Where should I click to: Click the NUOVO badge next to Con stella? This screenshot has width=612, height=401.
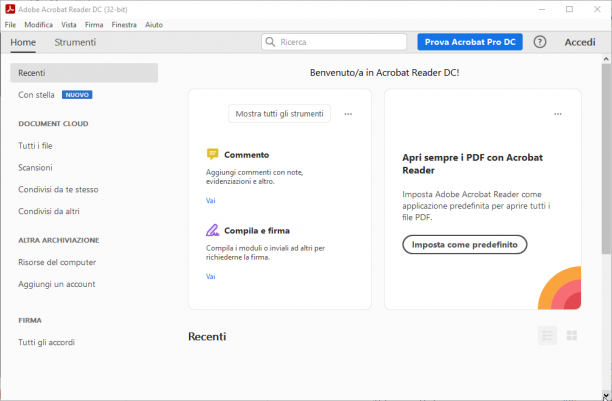click(x=77, y=95)
